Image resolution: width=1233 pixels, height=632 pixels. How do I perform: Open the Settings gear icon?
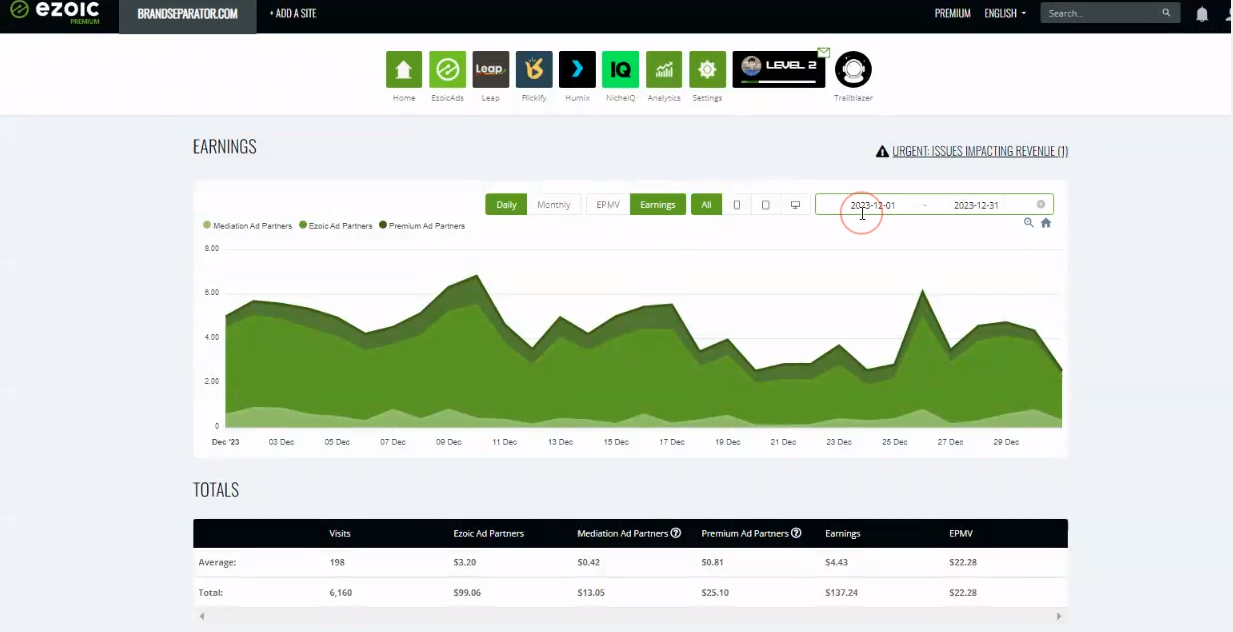tap(707, 69)
